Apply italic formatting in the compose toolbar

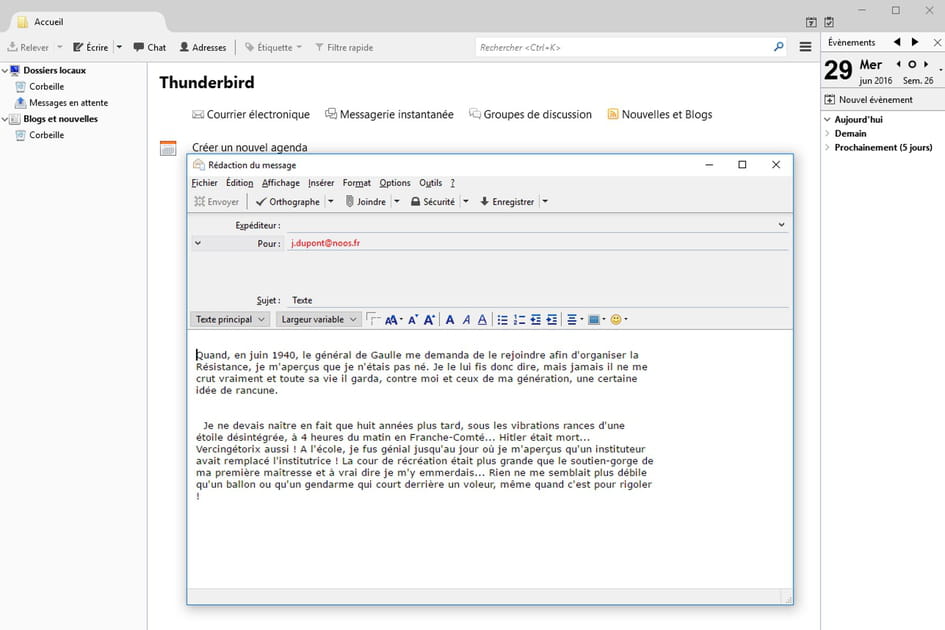click(466, 320)
